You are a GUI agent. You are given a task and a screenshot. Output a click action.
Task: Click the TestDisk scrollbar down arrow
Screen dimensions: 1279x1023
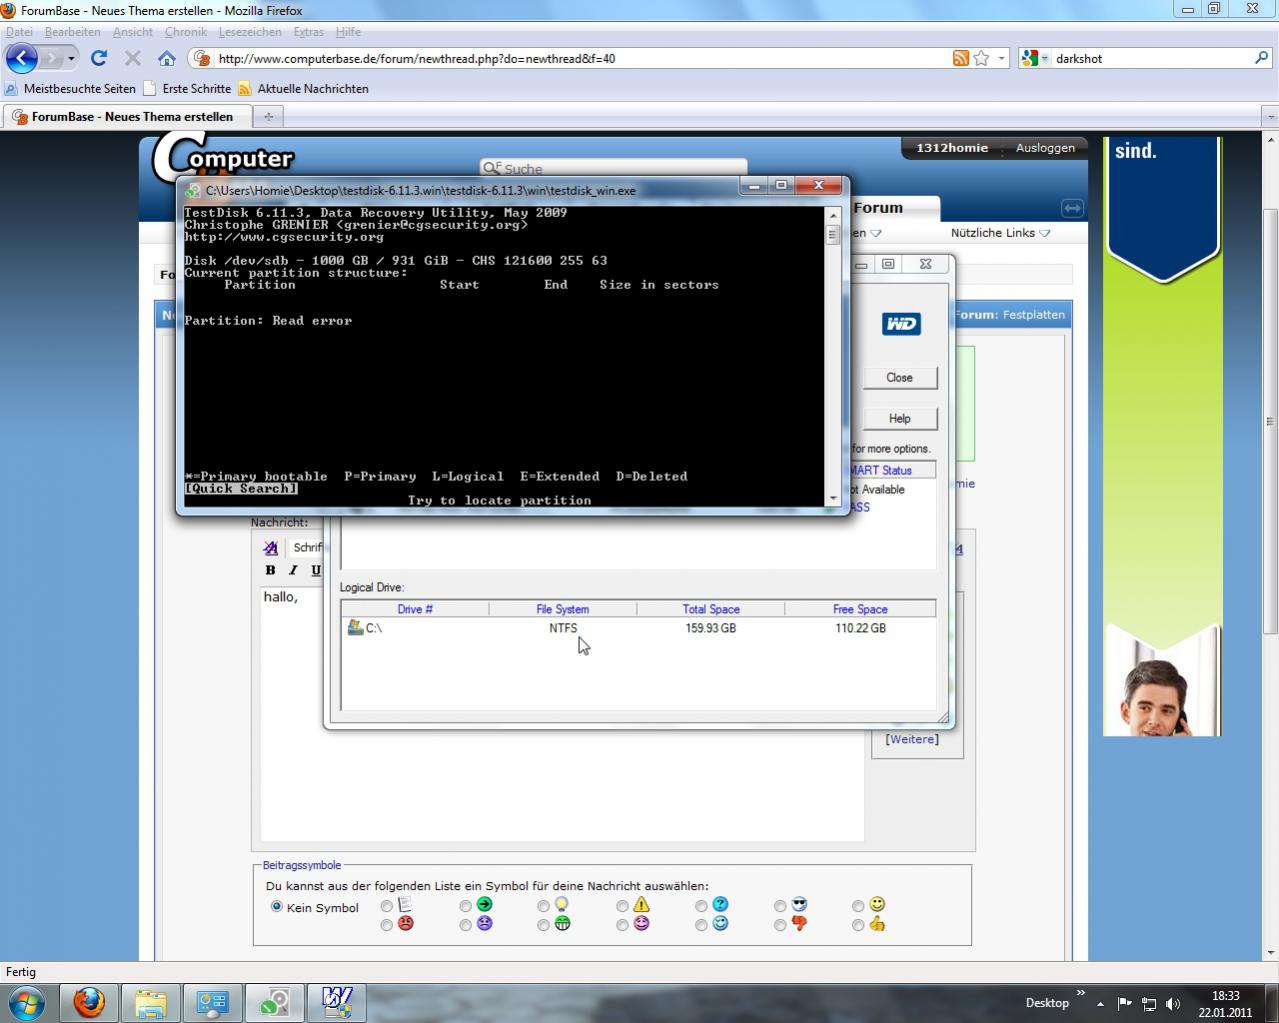pyautogui.click(x=832, y=497)
